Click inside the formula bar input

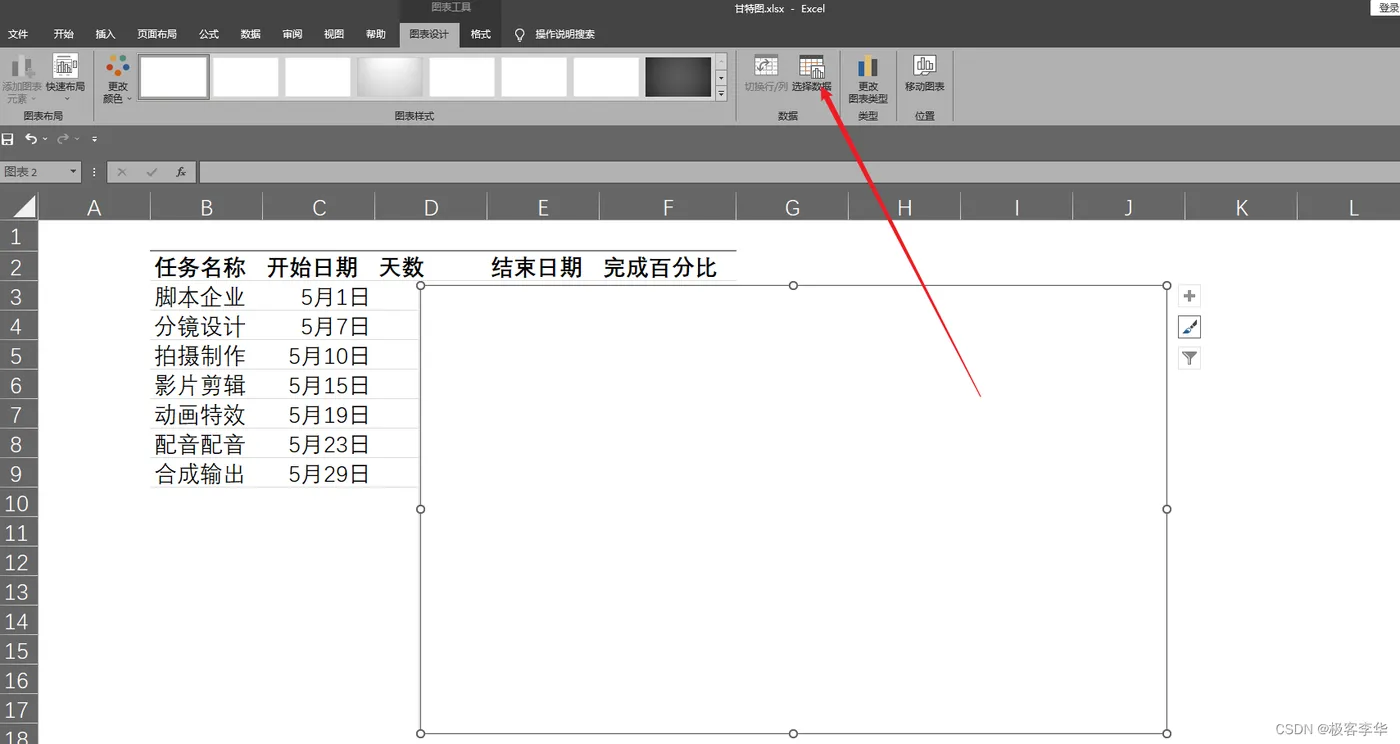pyautogui.click(x=798, y=172)
